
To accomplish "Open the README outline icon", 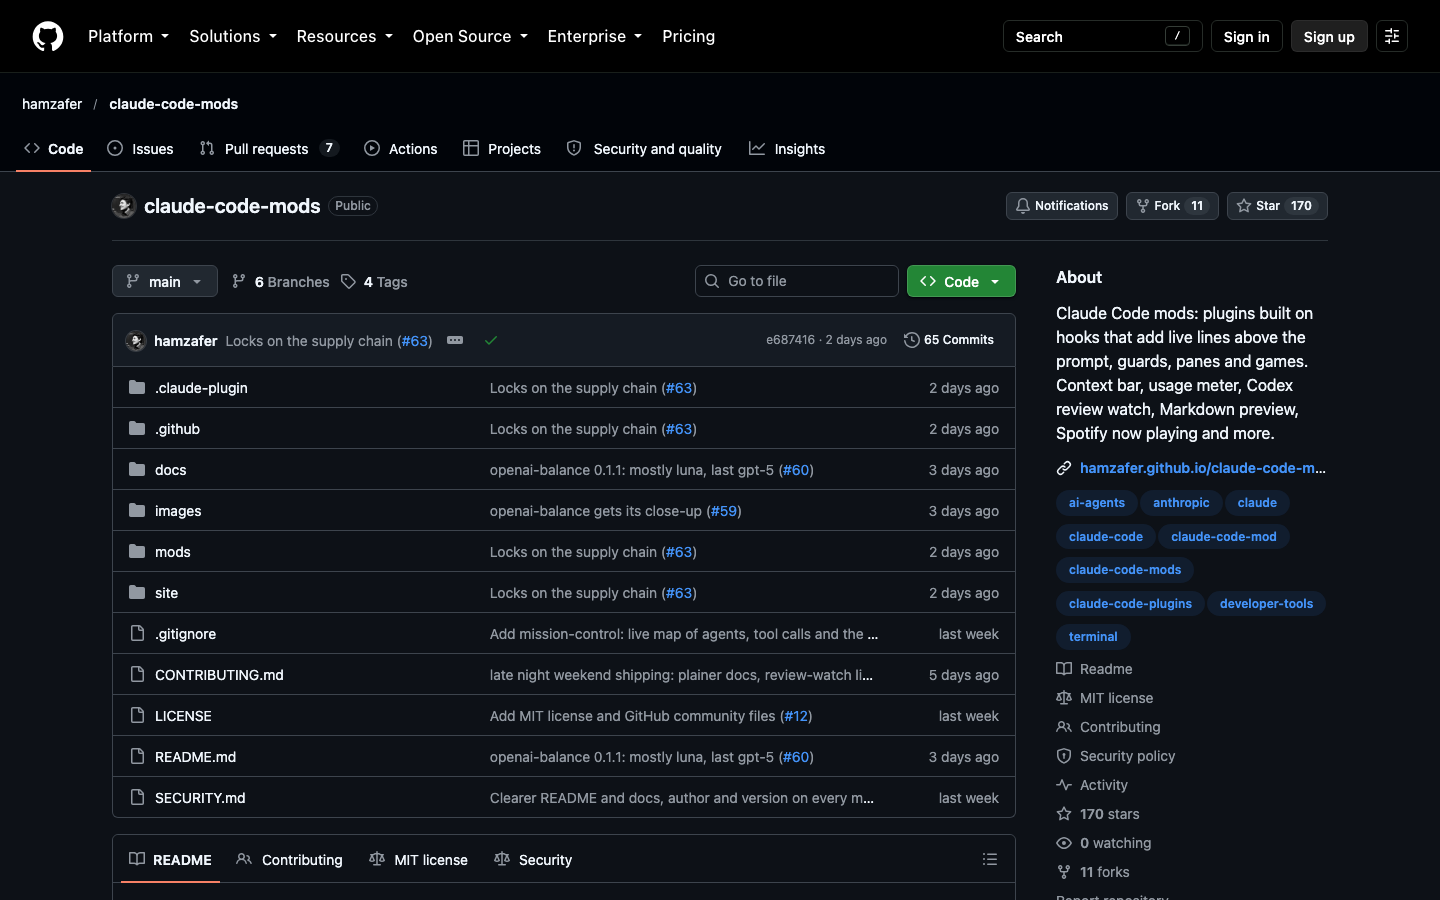I will pos(990,859).
